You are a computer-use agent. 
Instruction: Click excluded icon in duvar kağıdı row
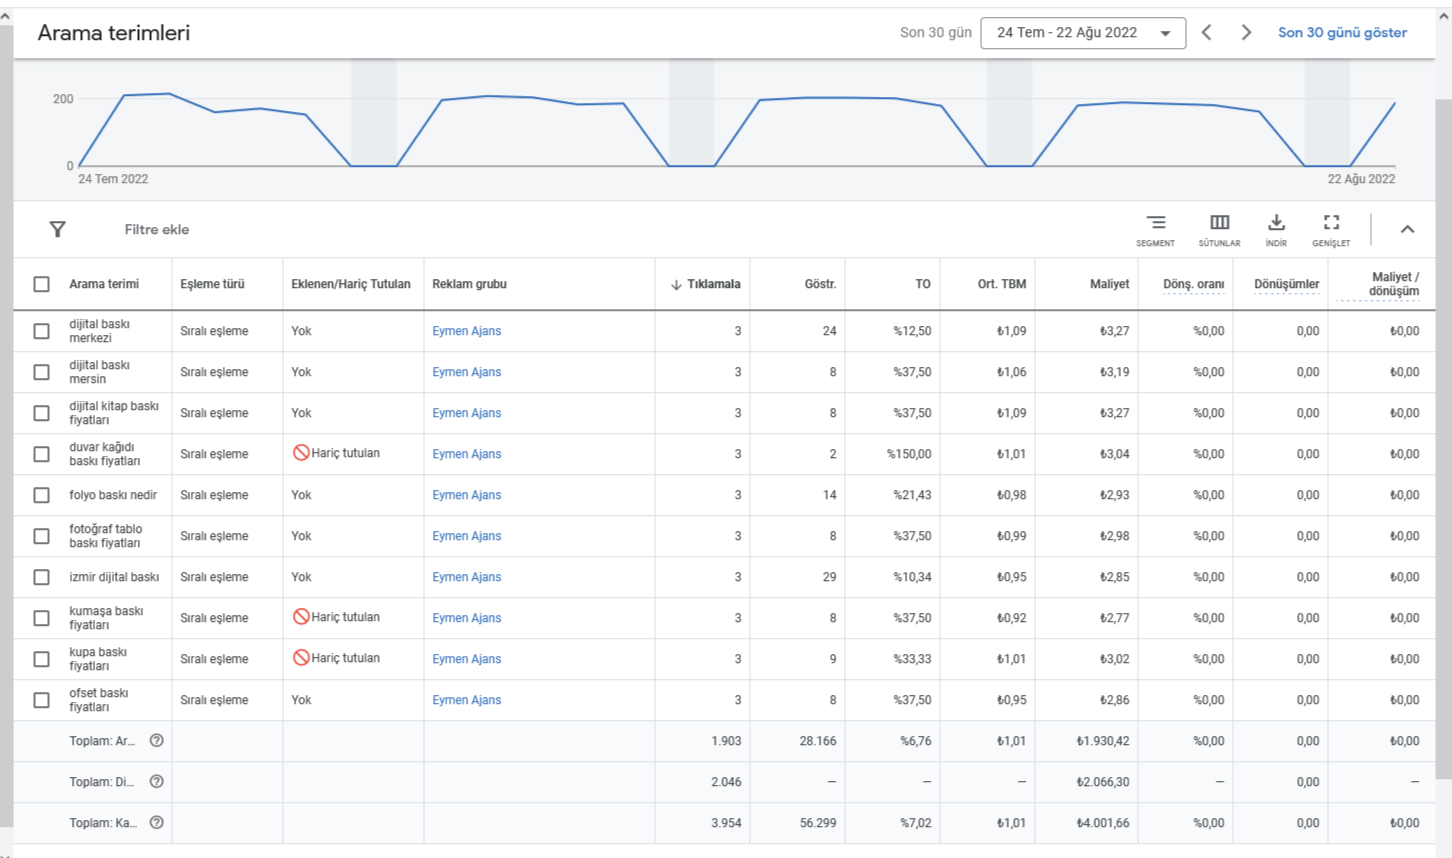point(300,453)
